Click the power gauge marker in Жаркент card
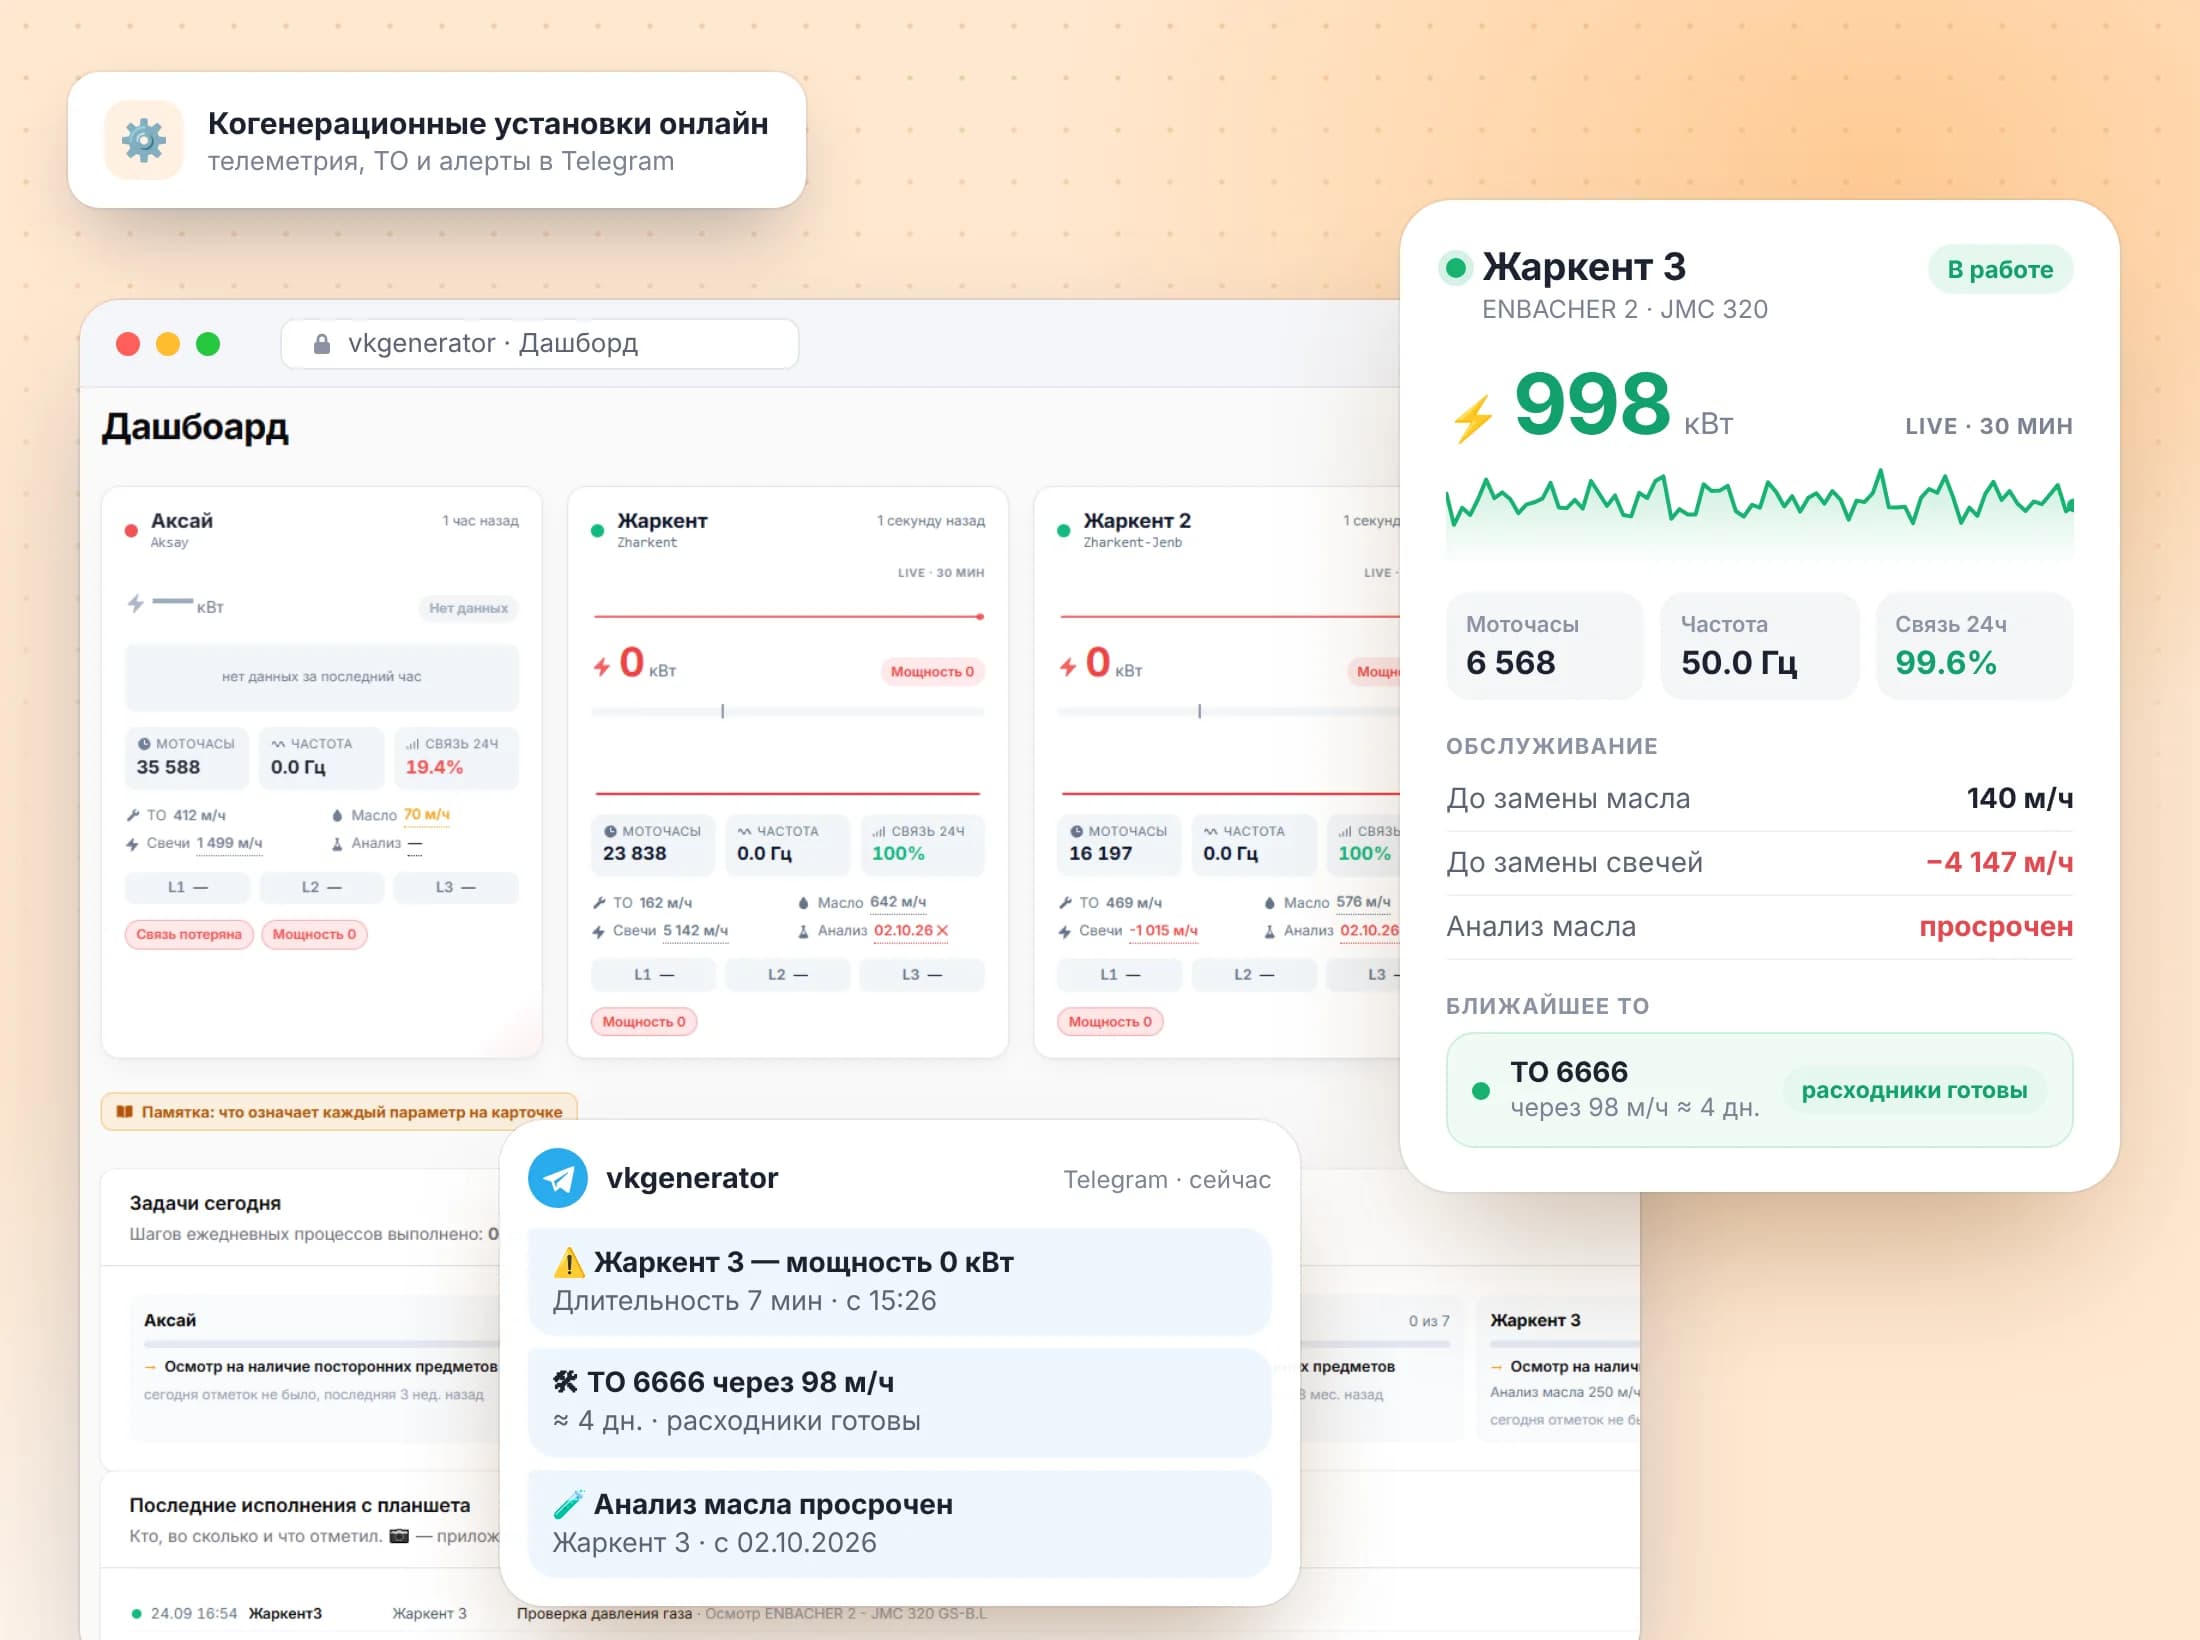 click(722, 711)
